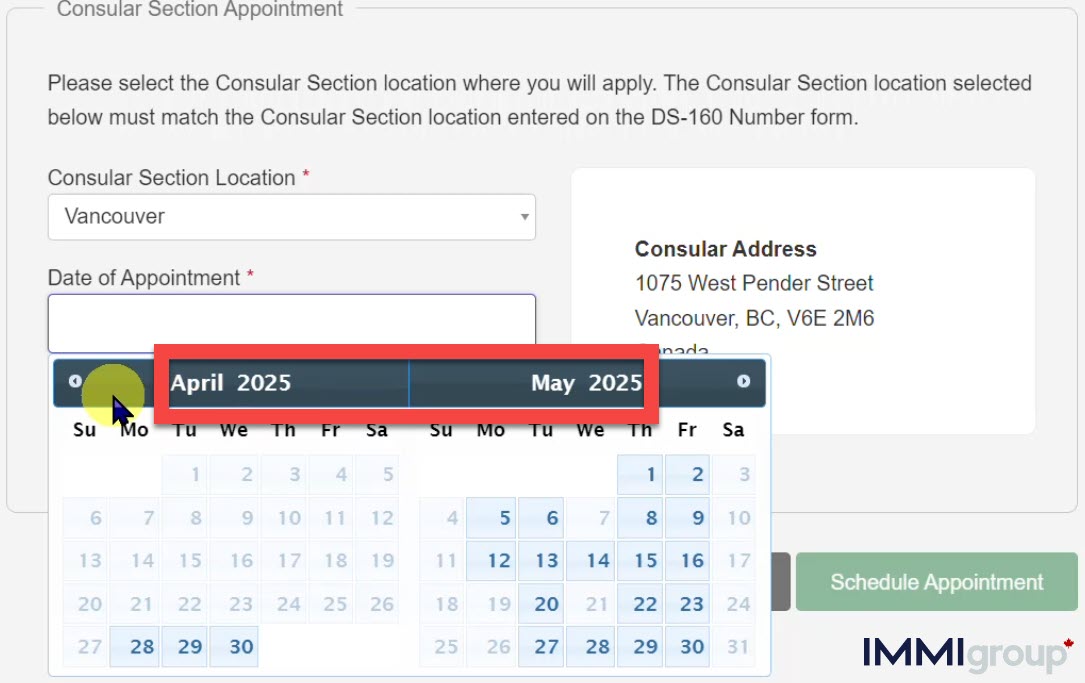This screenshot has height=683, width=1085.
Task: Pick May 2 appointment date
Action: click(688, 475)
